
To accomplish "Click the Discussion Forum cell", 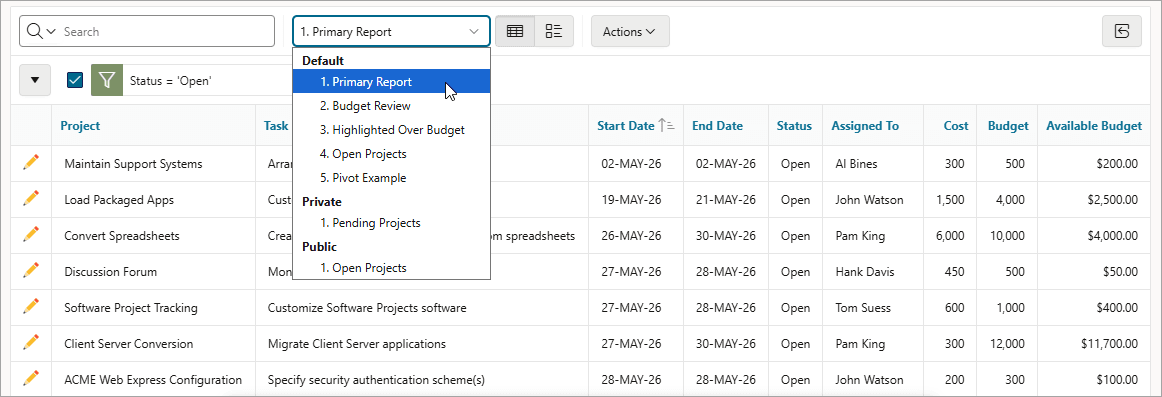I will (153, 272).
